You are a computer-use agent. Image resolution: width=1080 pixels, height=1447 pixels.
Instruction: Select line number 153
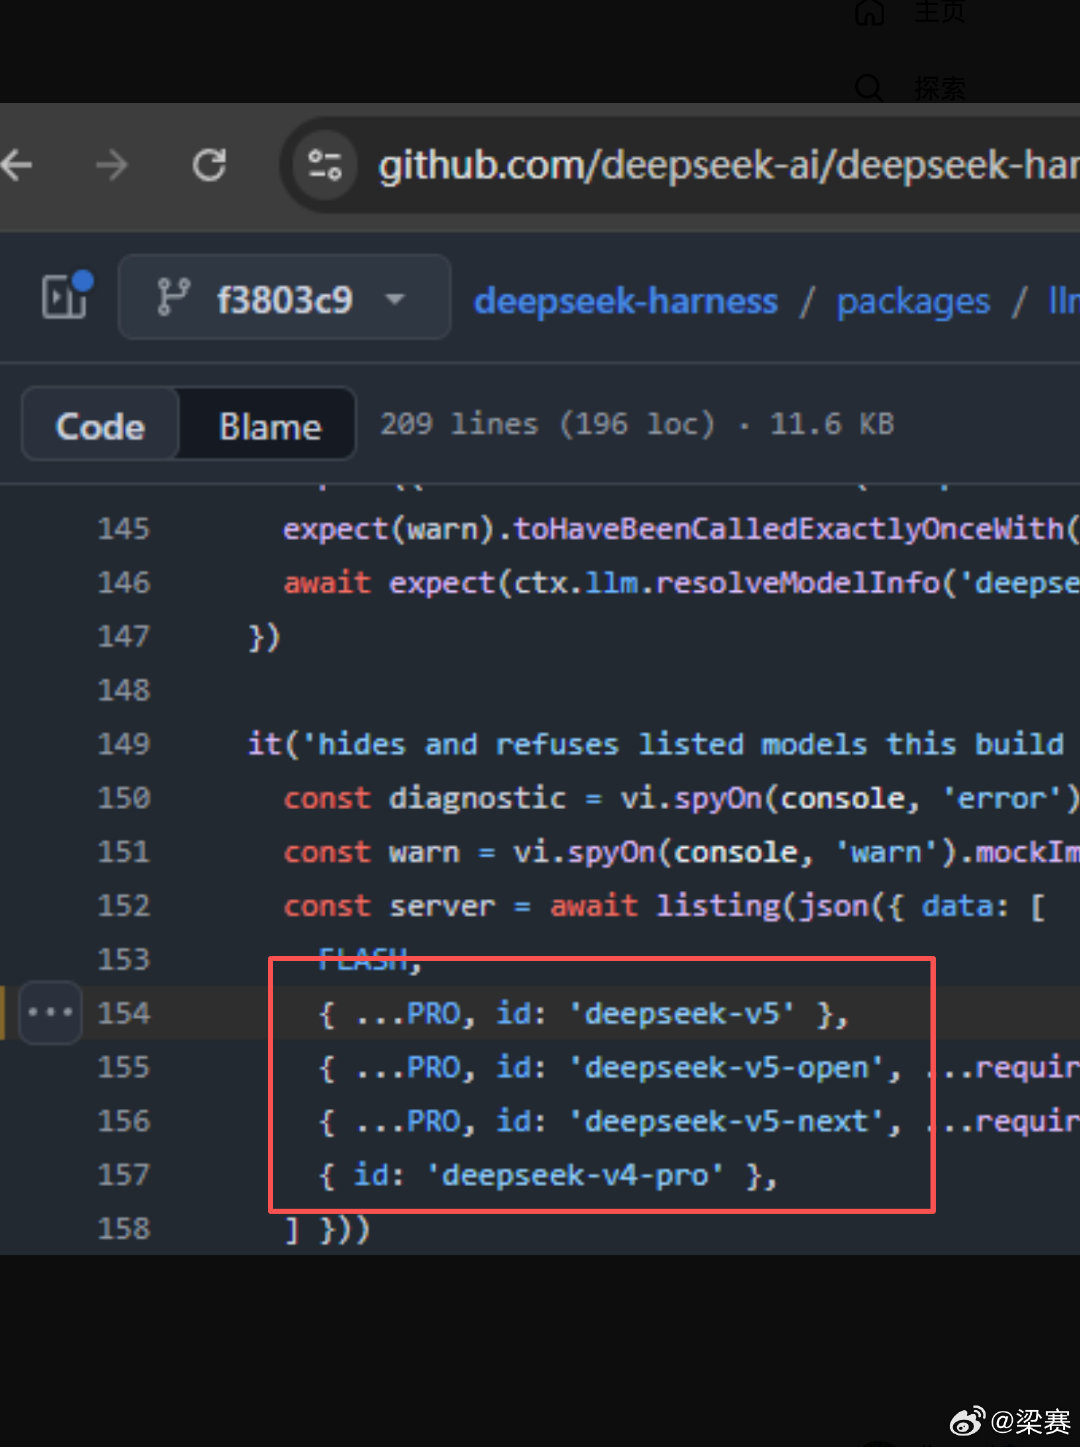click(x=124, y=960)
